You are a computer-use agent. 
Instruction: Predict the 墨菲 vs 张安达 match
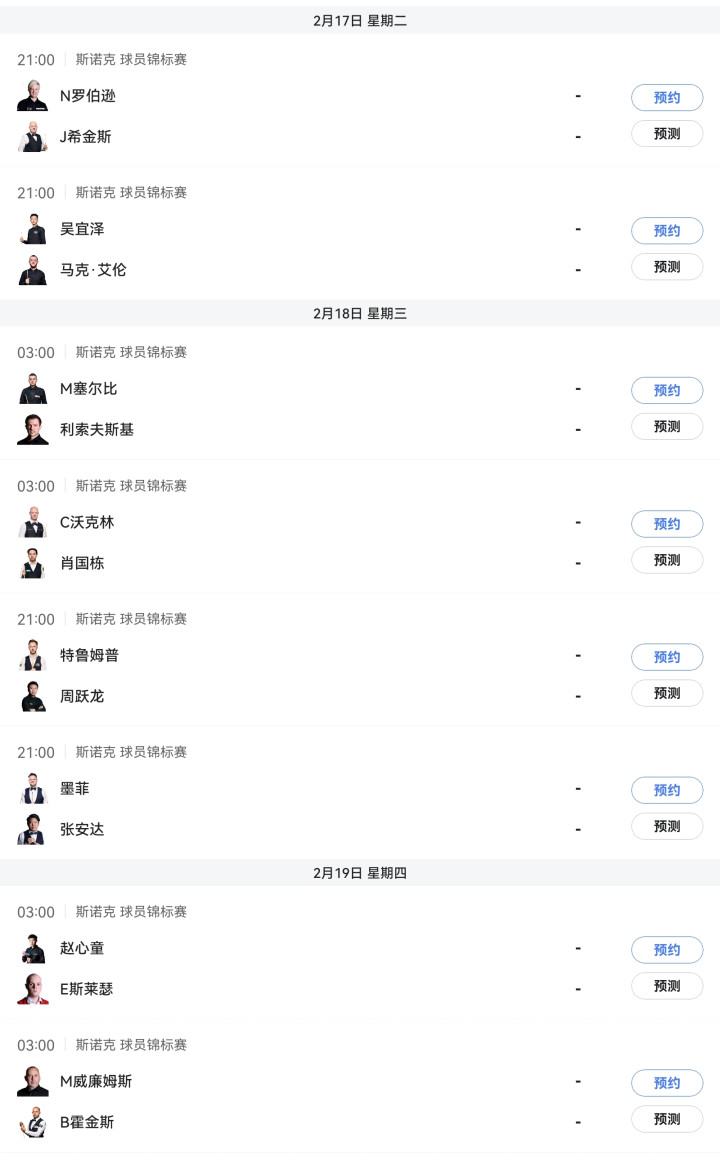(x=667, y=826)
